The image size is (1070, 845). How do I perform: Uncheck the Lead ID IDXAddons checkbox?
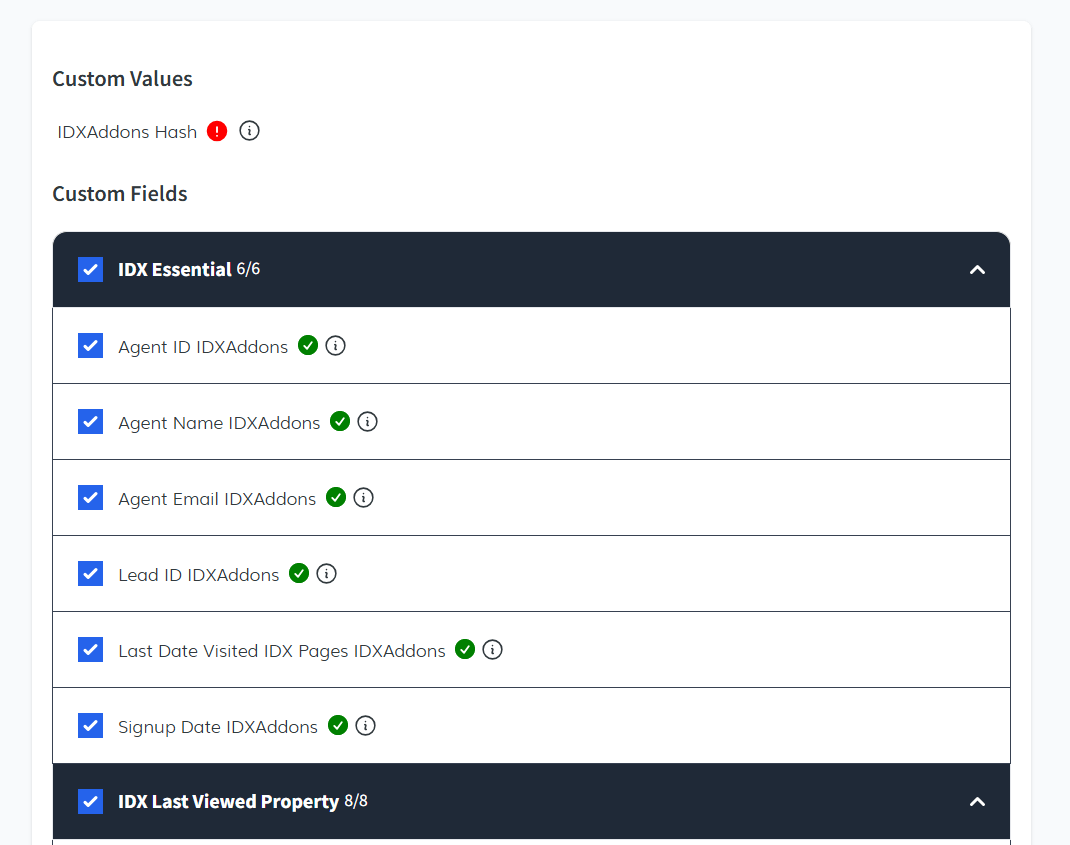point(91,574)
